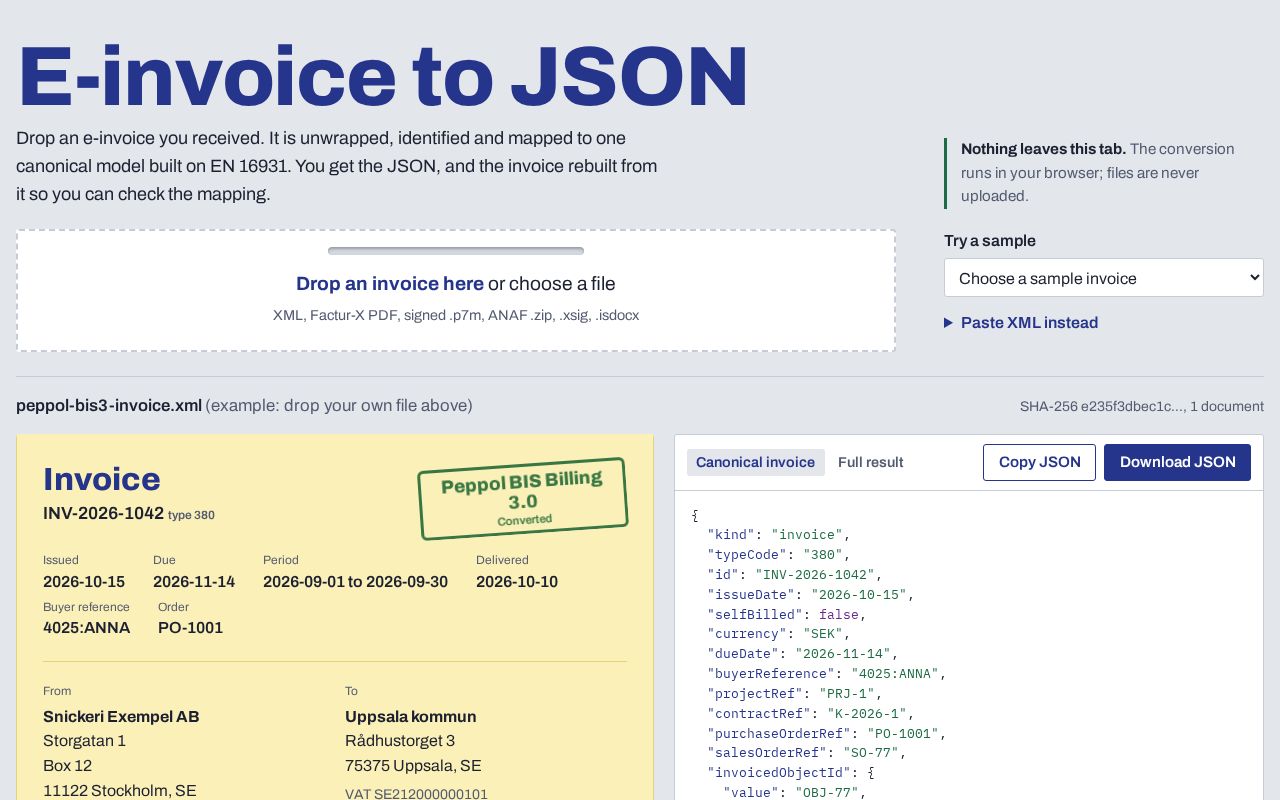Click the E-invoice to JSON heading
1280x800 pixels.
pos(383,76)
